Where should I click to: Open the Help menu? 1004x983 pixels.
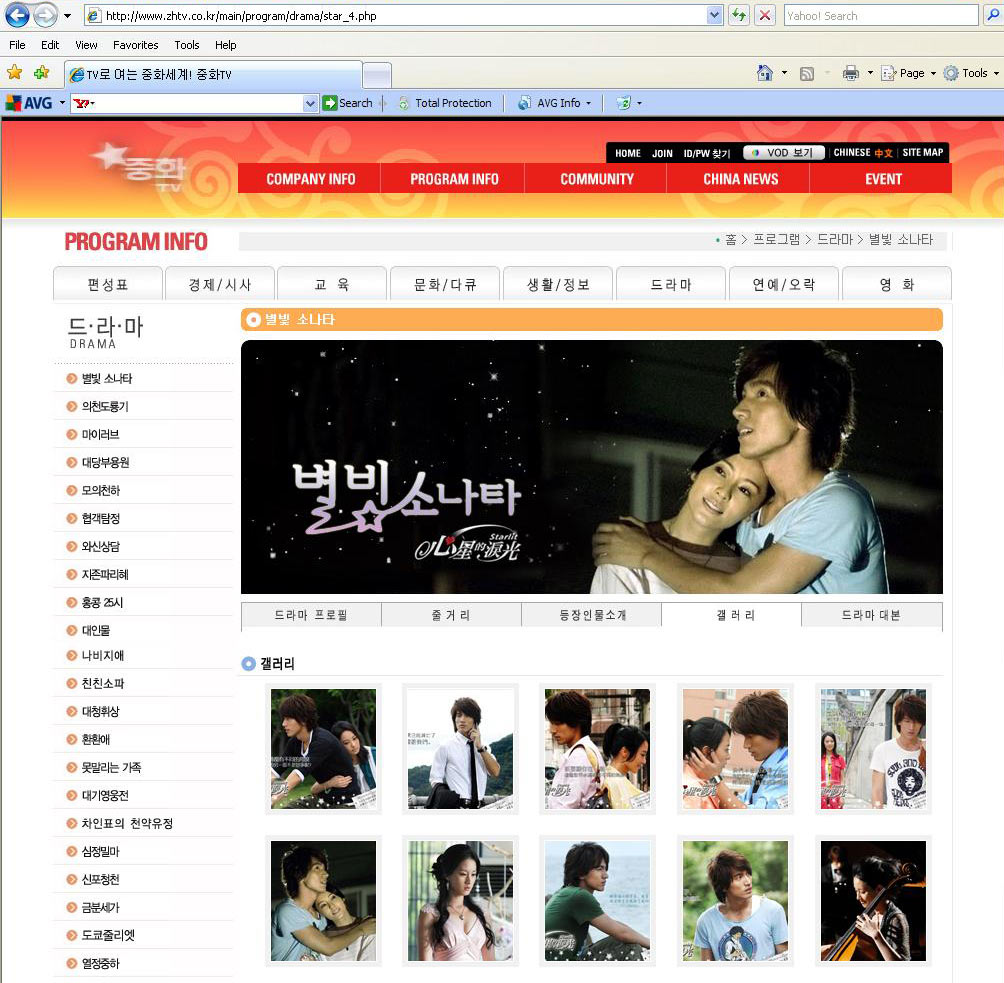pos(225,45)
